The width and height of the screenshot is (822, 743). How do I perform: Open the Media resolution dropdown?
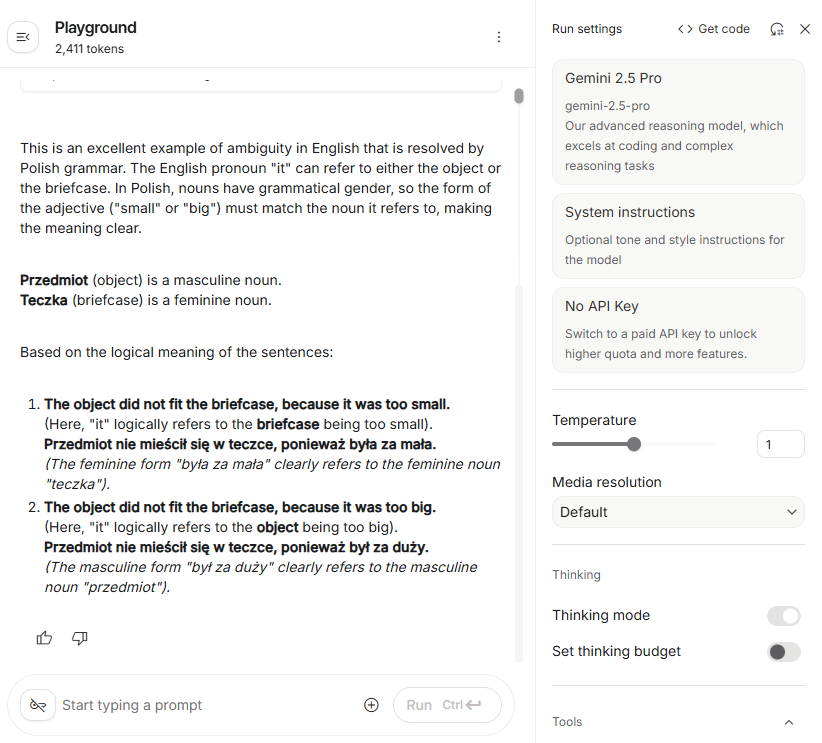pyautogui.click(x=678, y=512)
